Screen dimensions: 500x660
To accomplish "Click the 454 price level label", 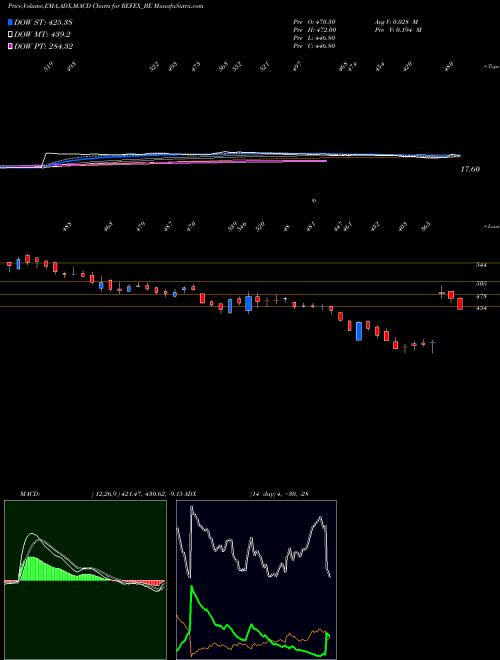I will click(481, 308).
